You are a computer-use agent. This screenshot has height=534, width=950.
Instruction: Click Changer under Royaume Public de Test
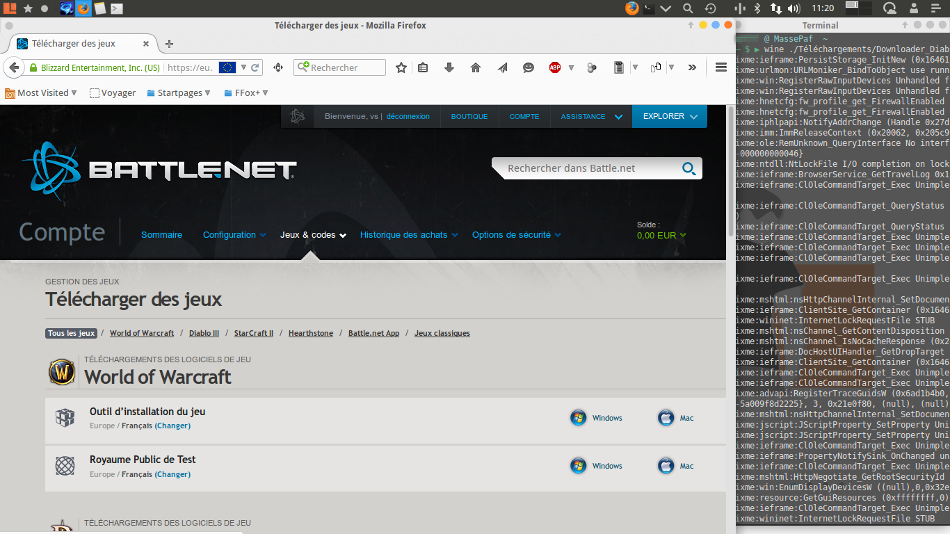point(173,474)
